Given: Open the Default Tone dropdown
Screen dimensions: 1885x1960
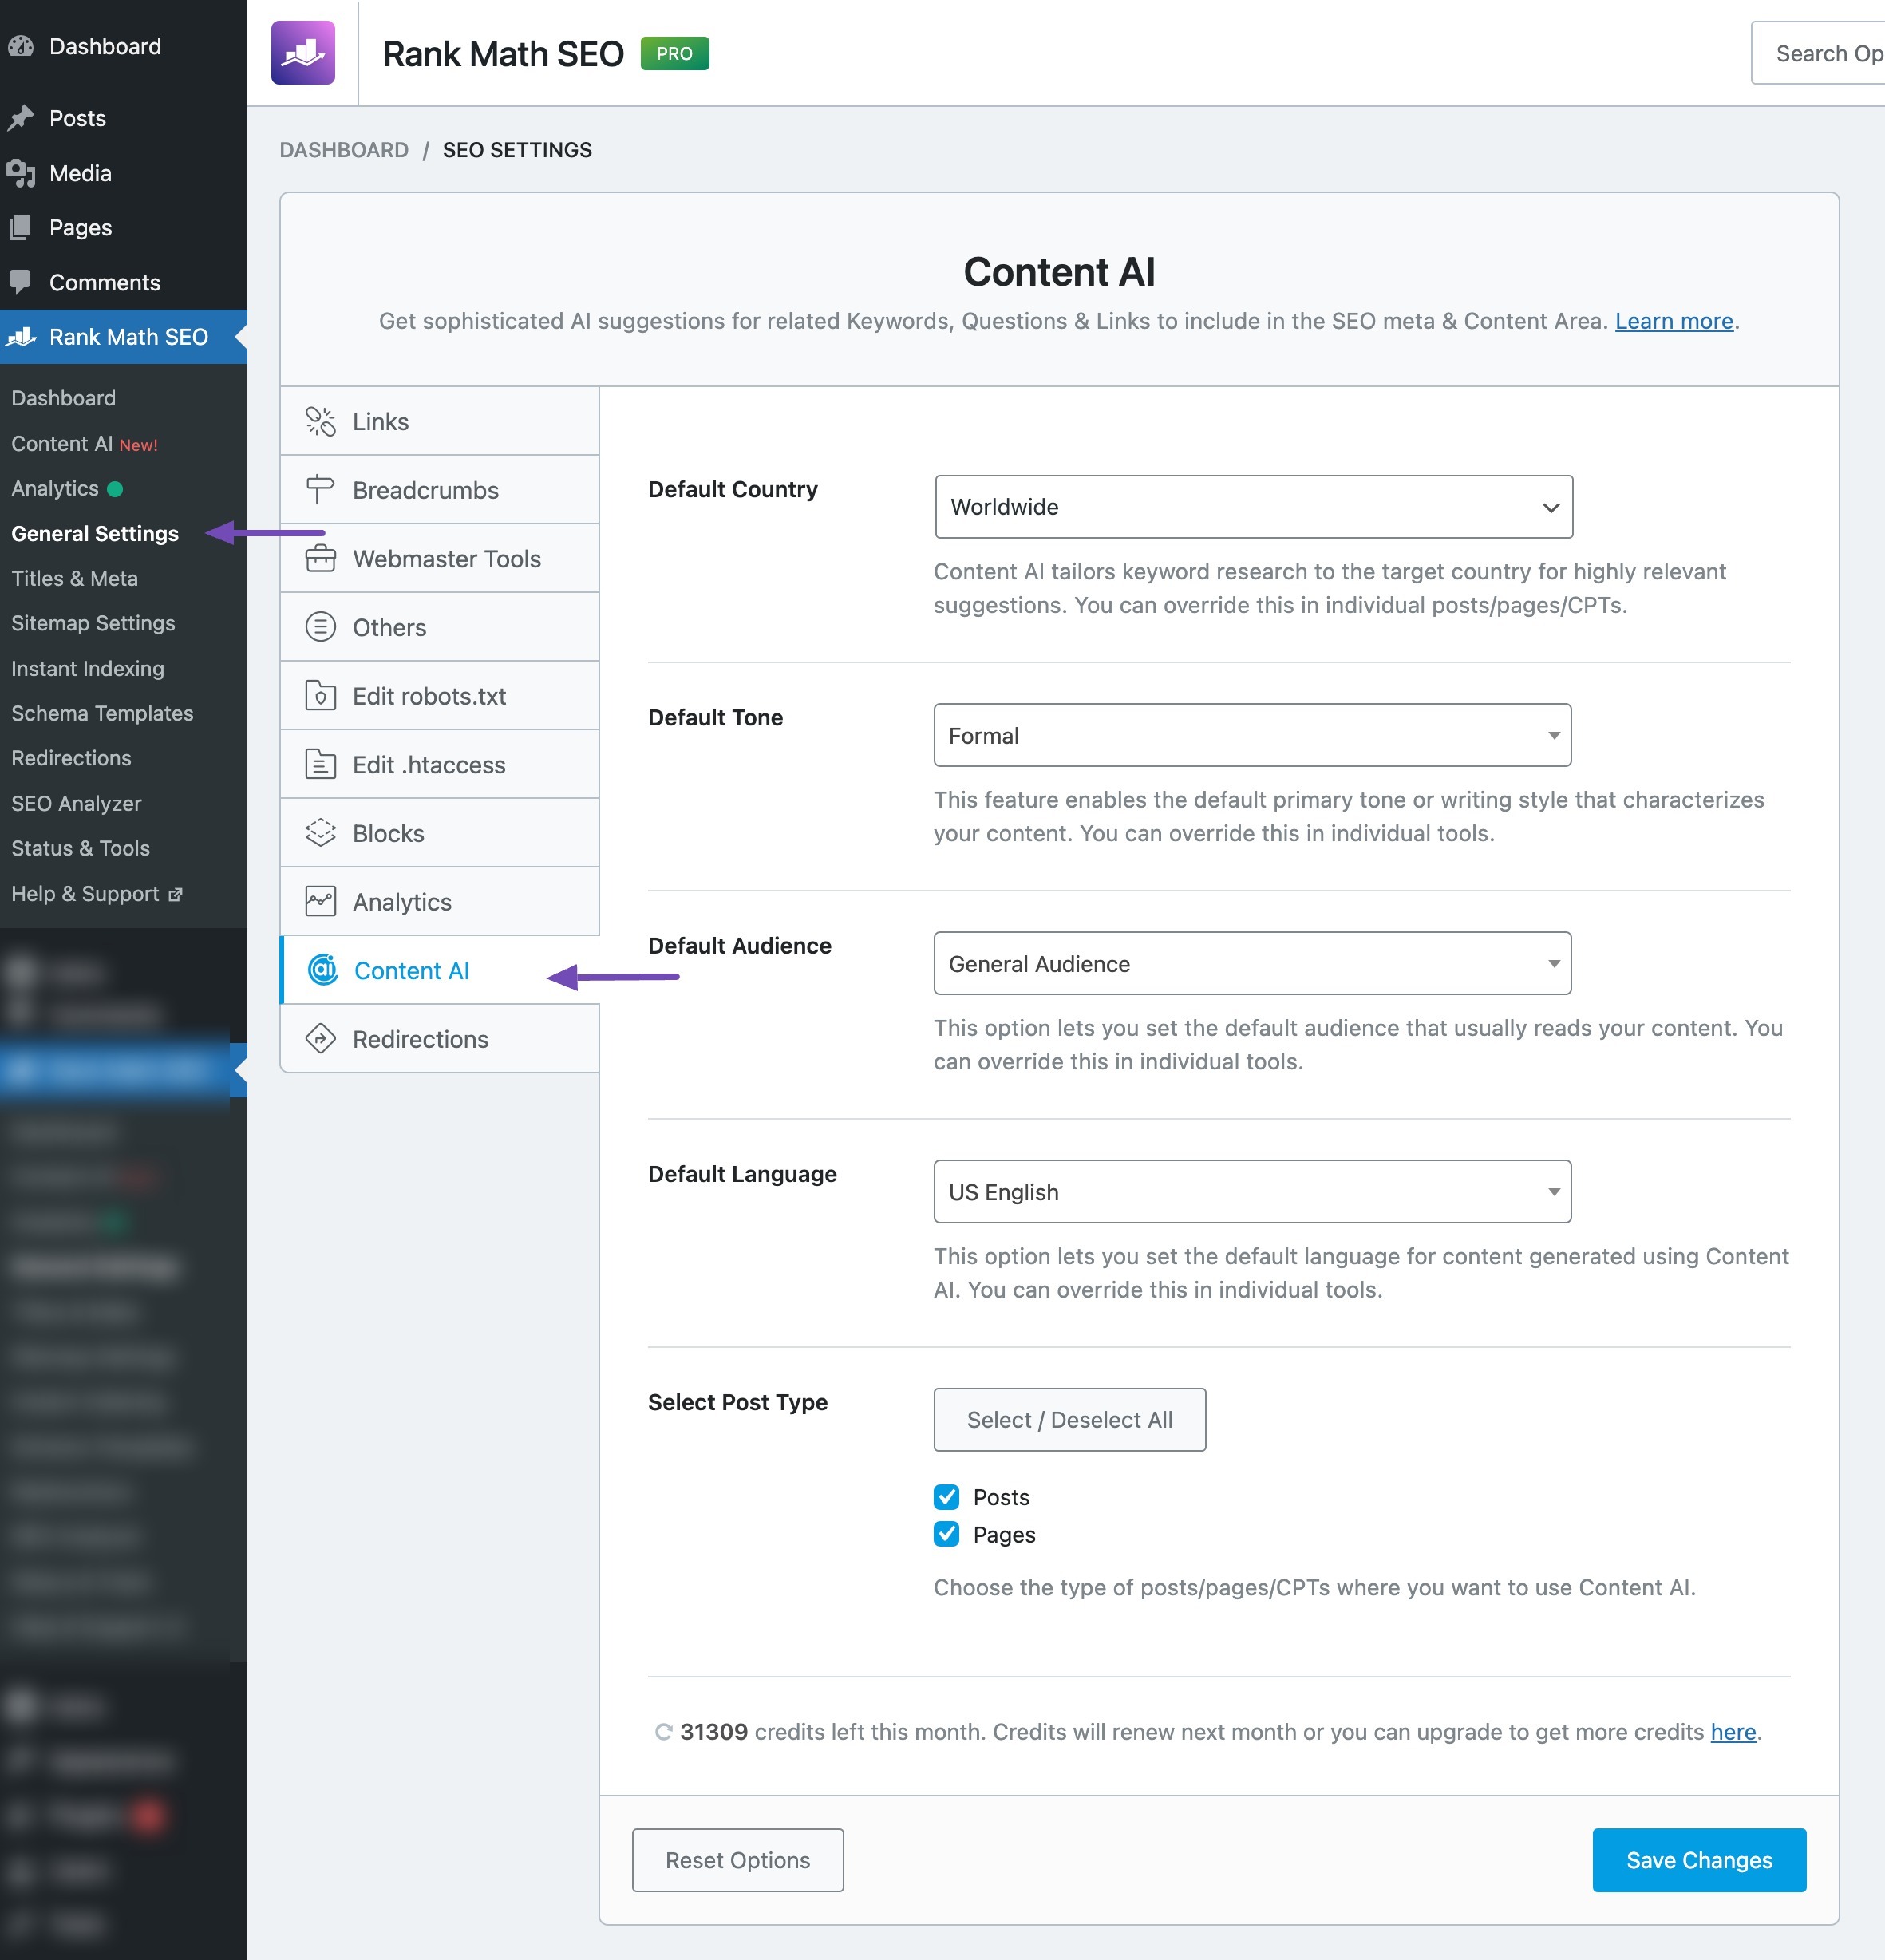Looking at the screenshot, I should (x=1252, y=735).
